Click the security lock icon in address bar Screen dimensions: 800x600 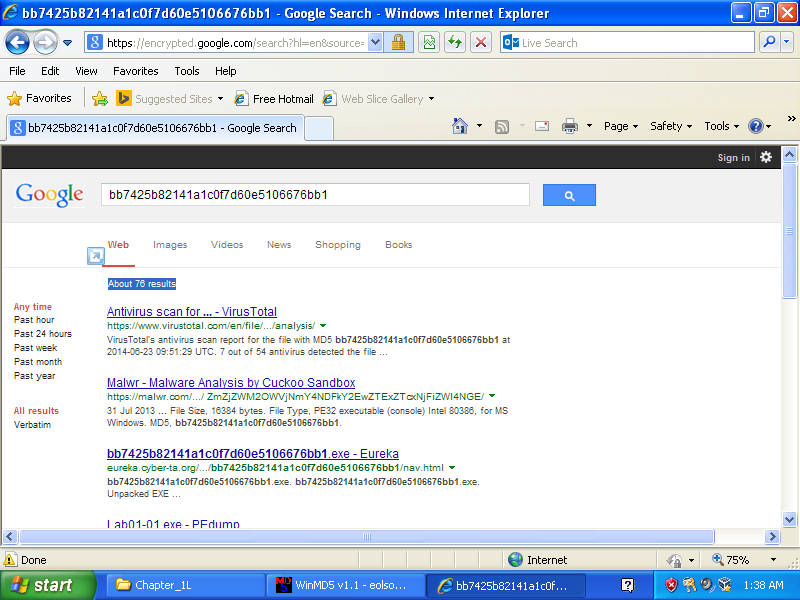pyautogui.click(x=398, y=43)
